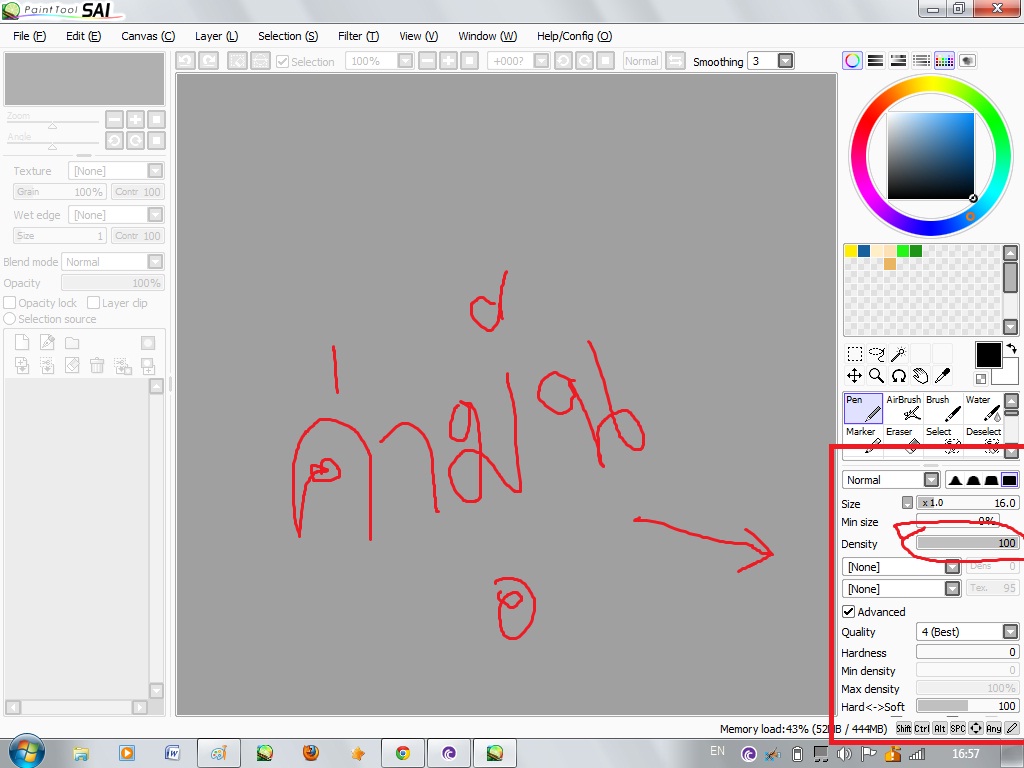Click the SPC modifier button
The width and height of the screenshot is (1024, 768).
(957, 728)
